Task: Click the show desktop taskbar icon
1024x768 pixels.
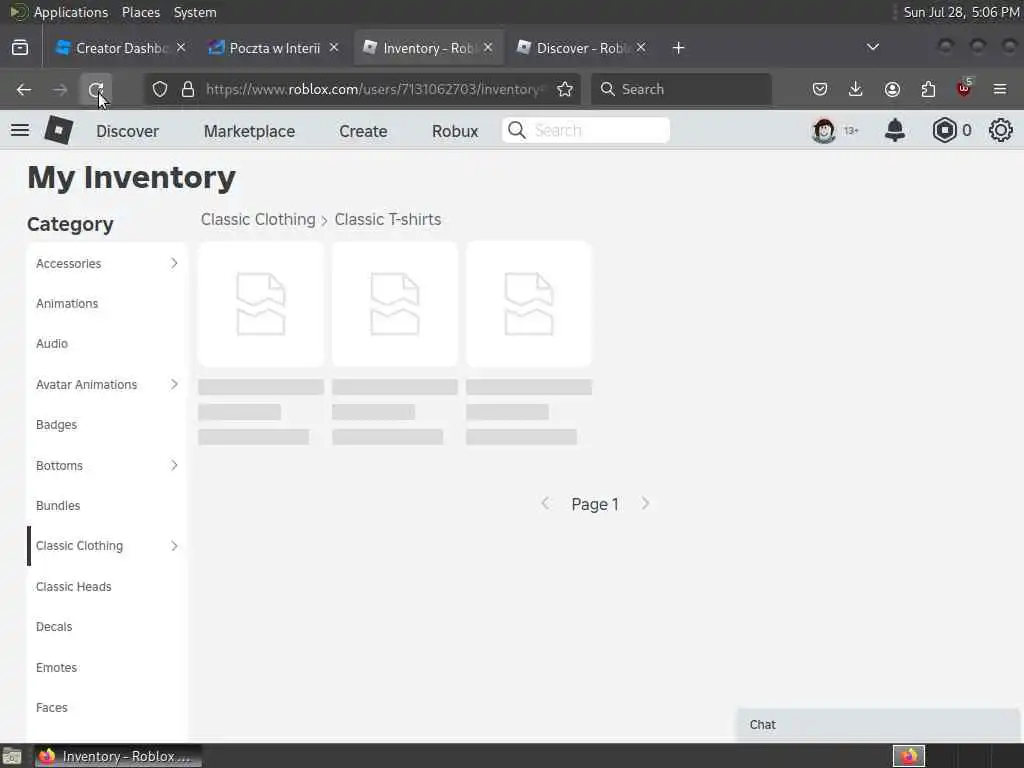Action: pyautogui.click(x=12, y=756)
